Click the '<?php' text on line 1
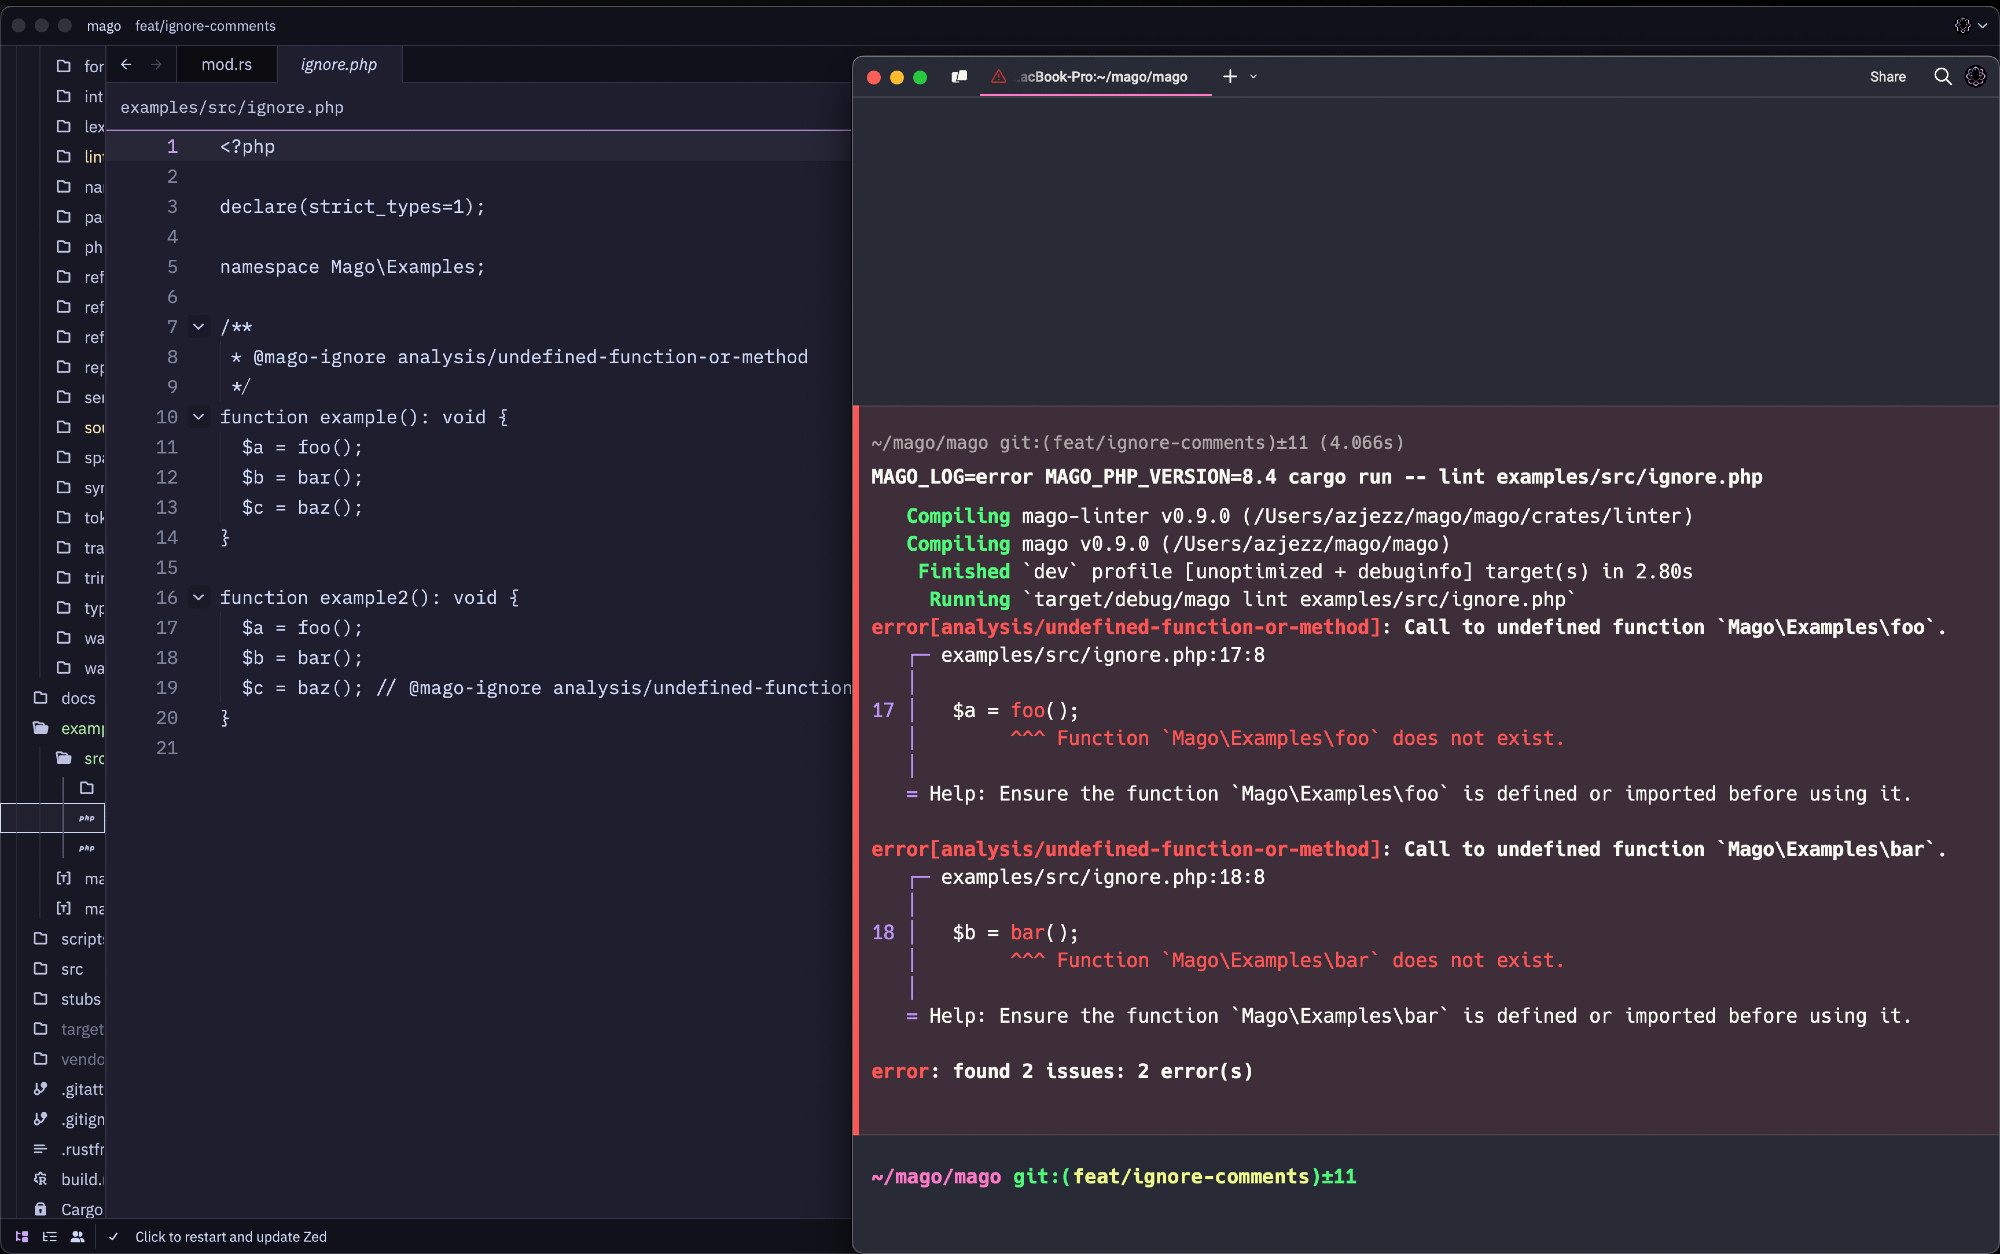 [x=247, y=147]
